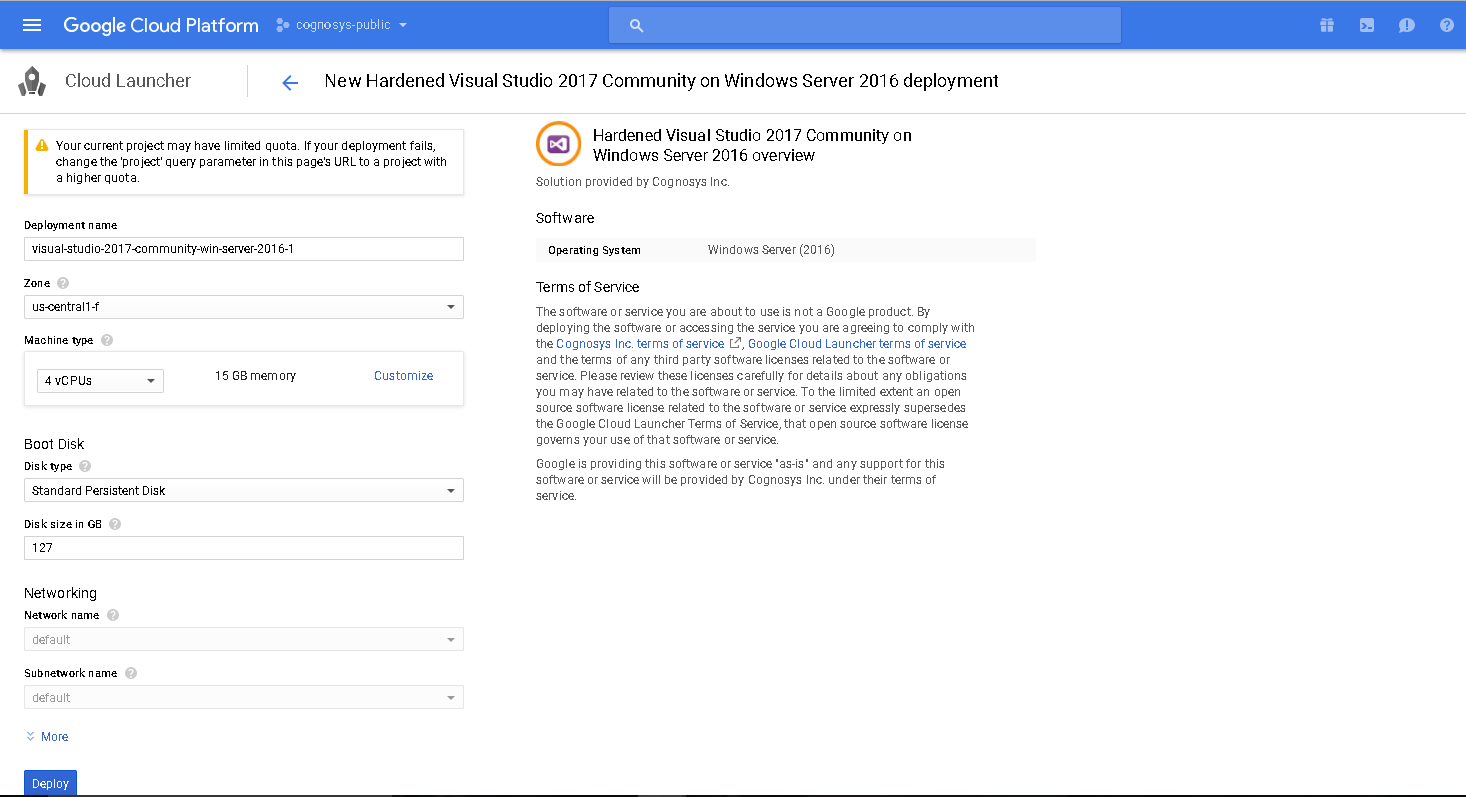Open the hamburger navigation menu
This screenshot has width=1466, height=797.
(x=32, y=25)
